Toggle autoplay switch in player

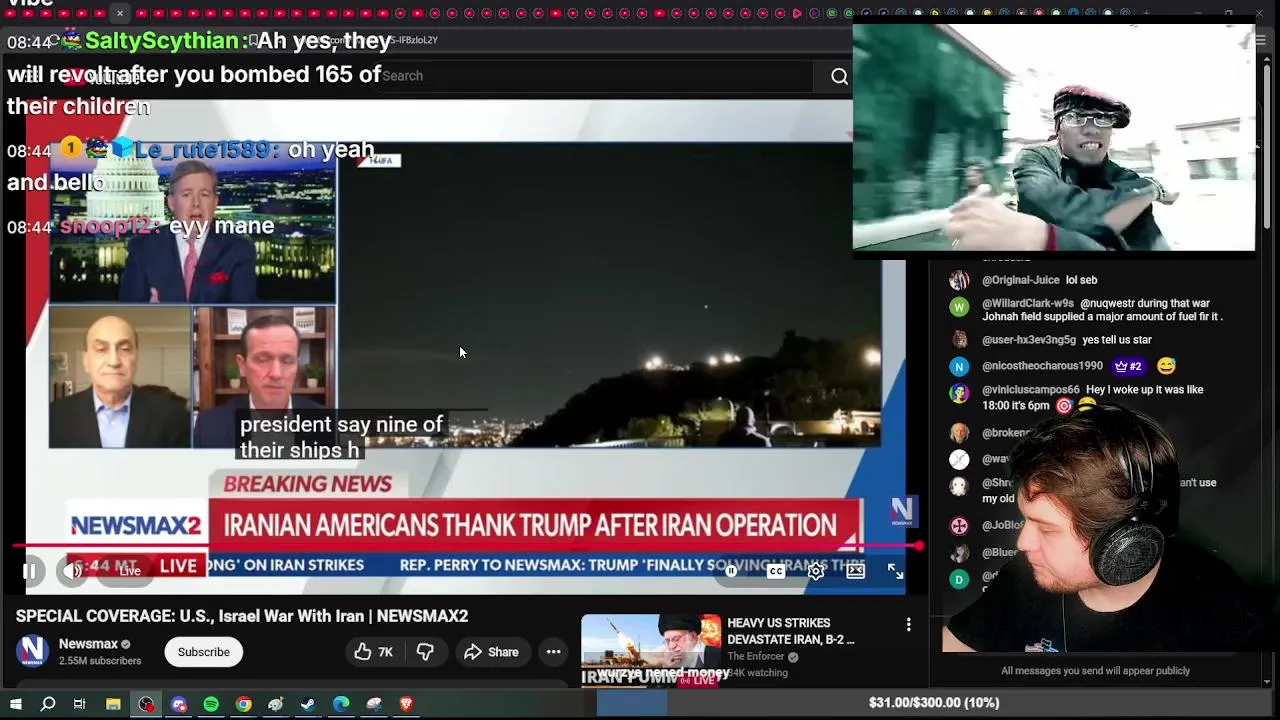(732, 571)
